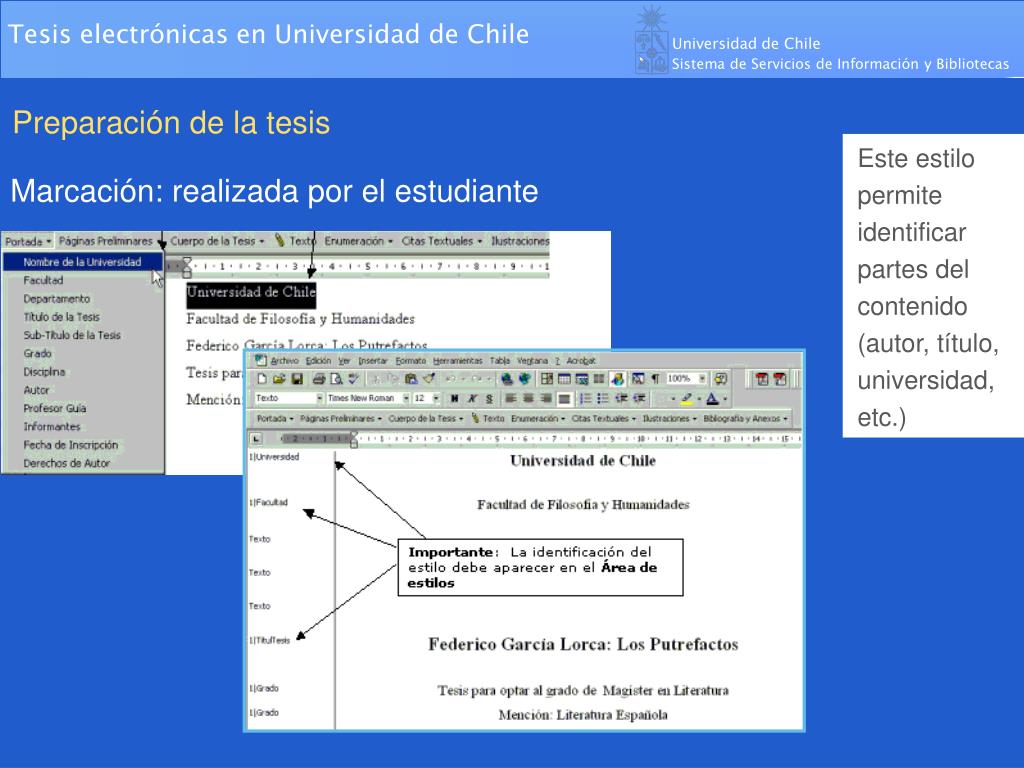This screenshot has width=1024, height=768.
Task: Click the Undo arrow icon
Action: [450, 379]
